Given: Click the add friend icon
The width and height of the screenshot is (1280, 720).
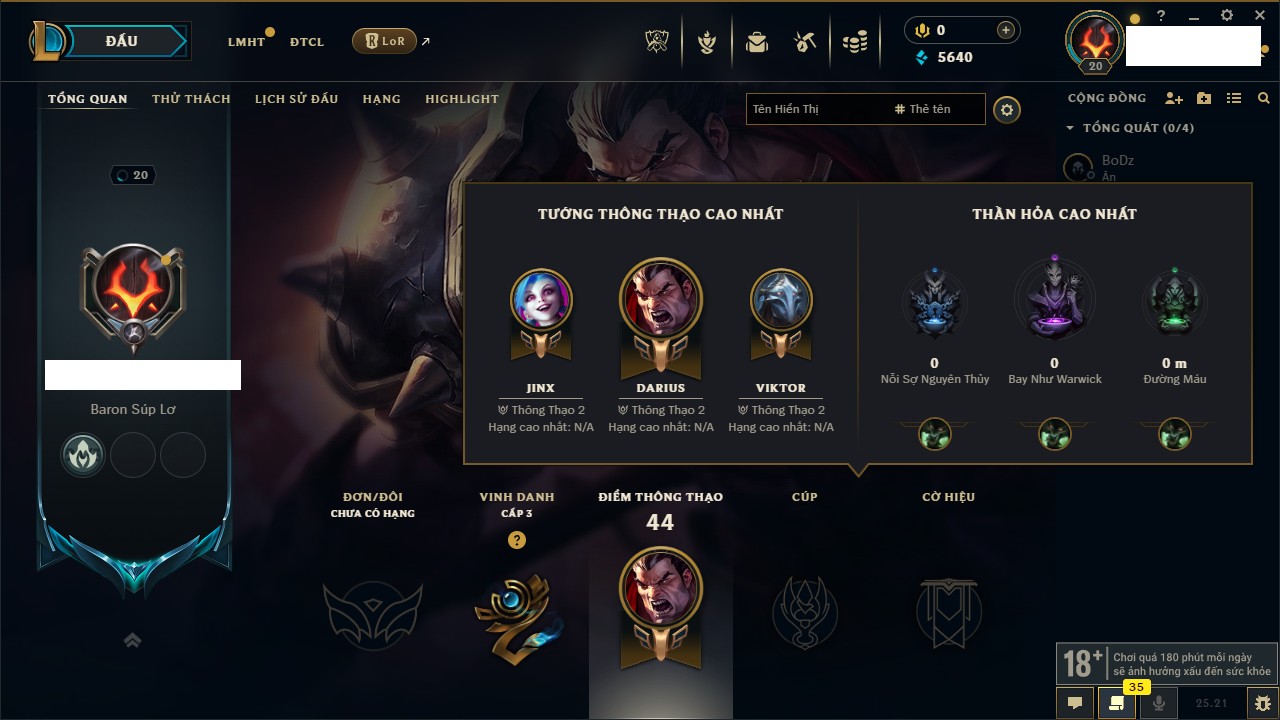Looking at the screenshot, I should pyautogui.click(x=1174, y=98).
